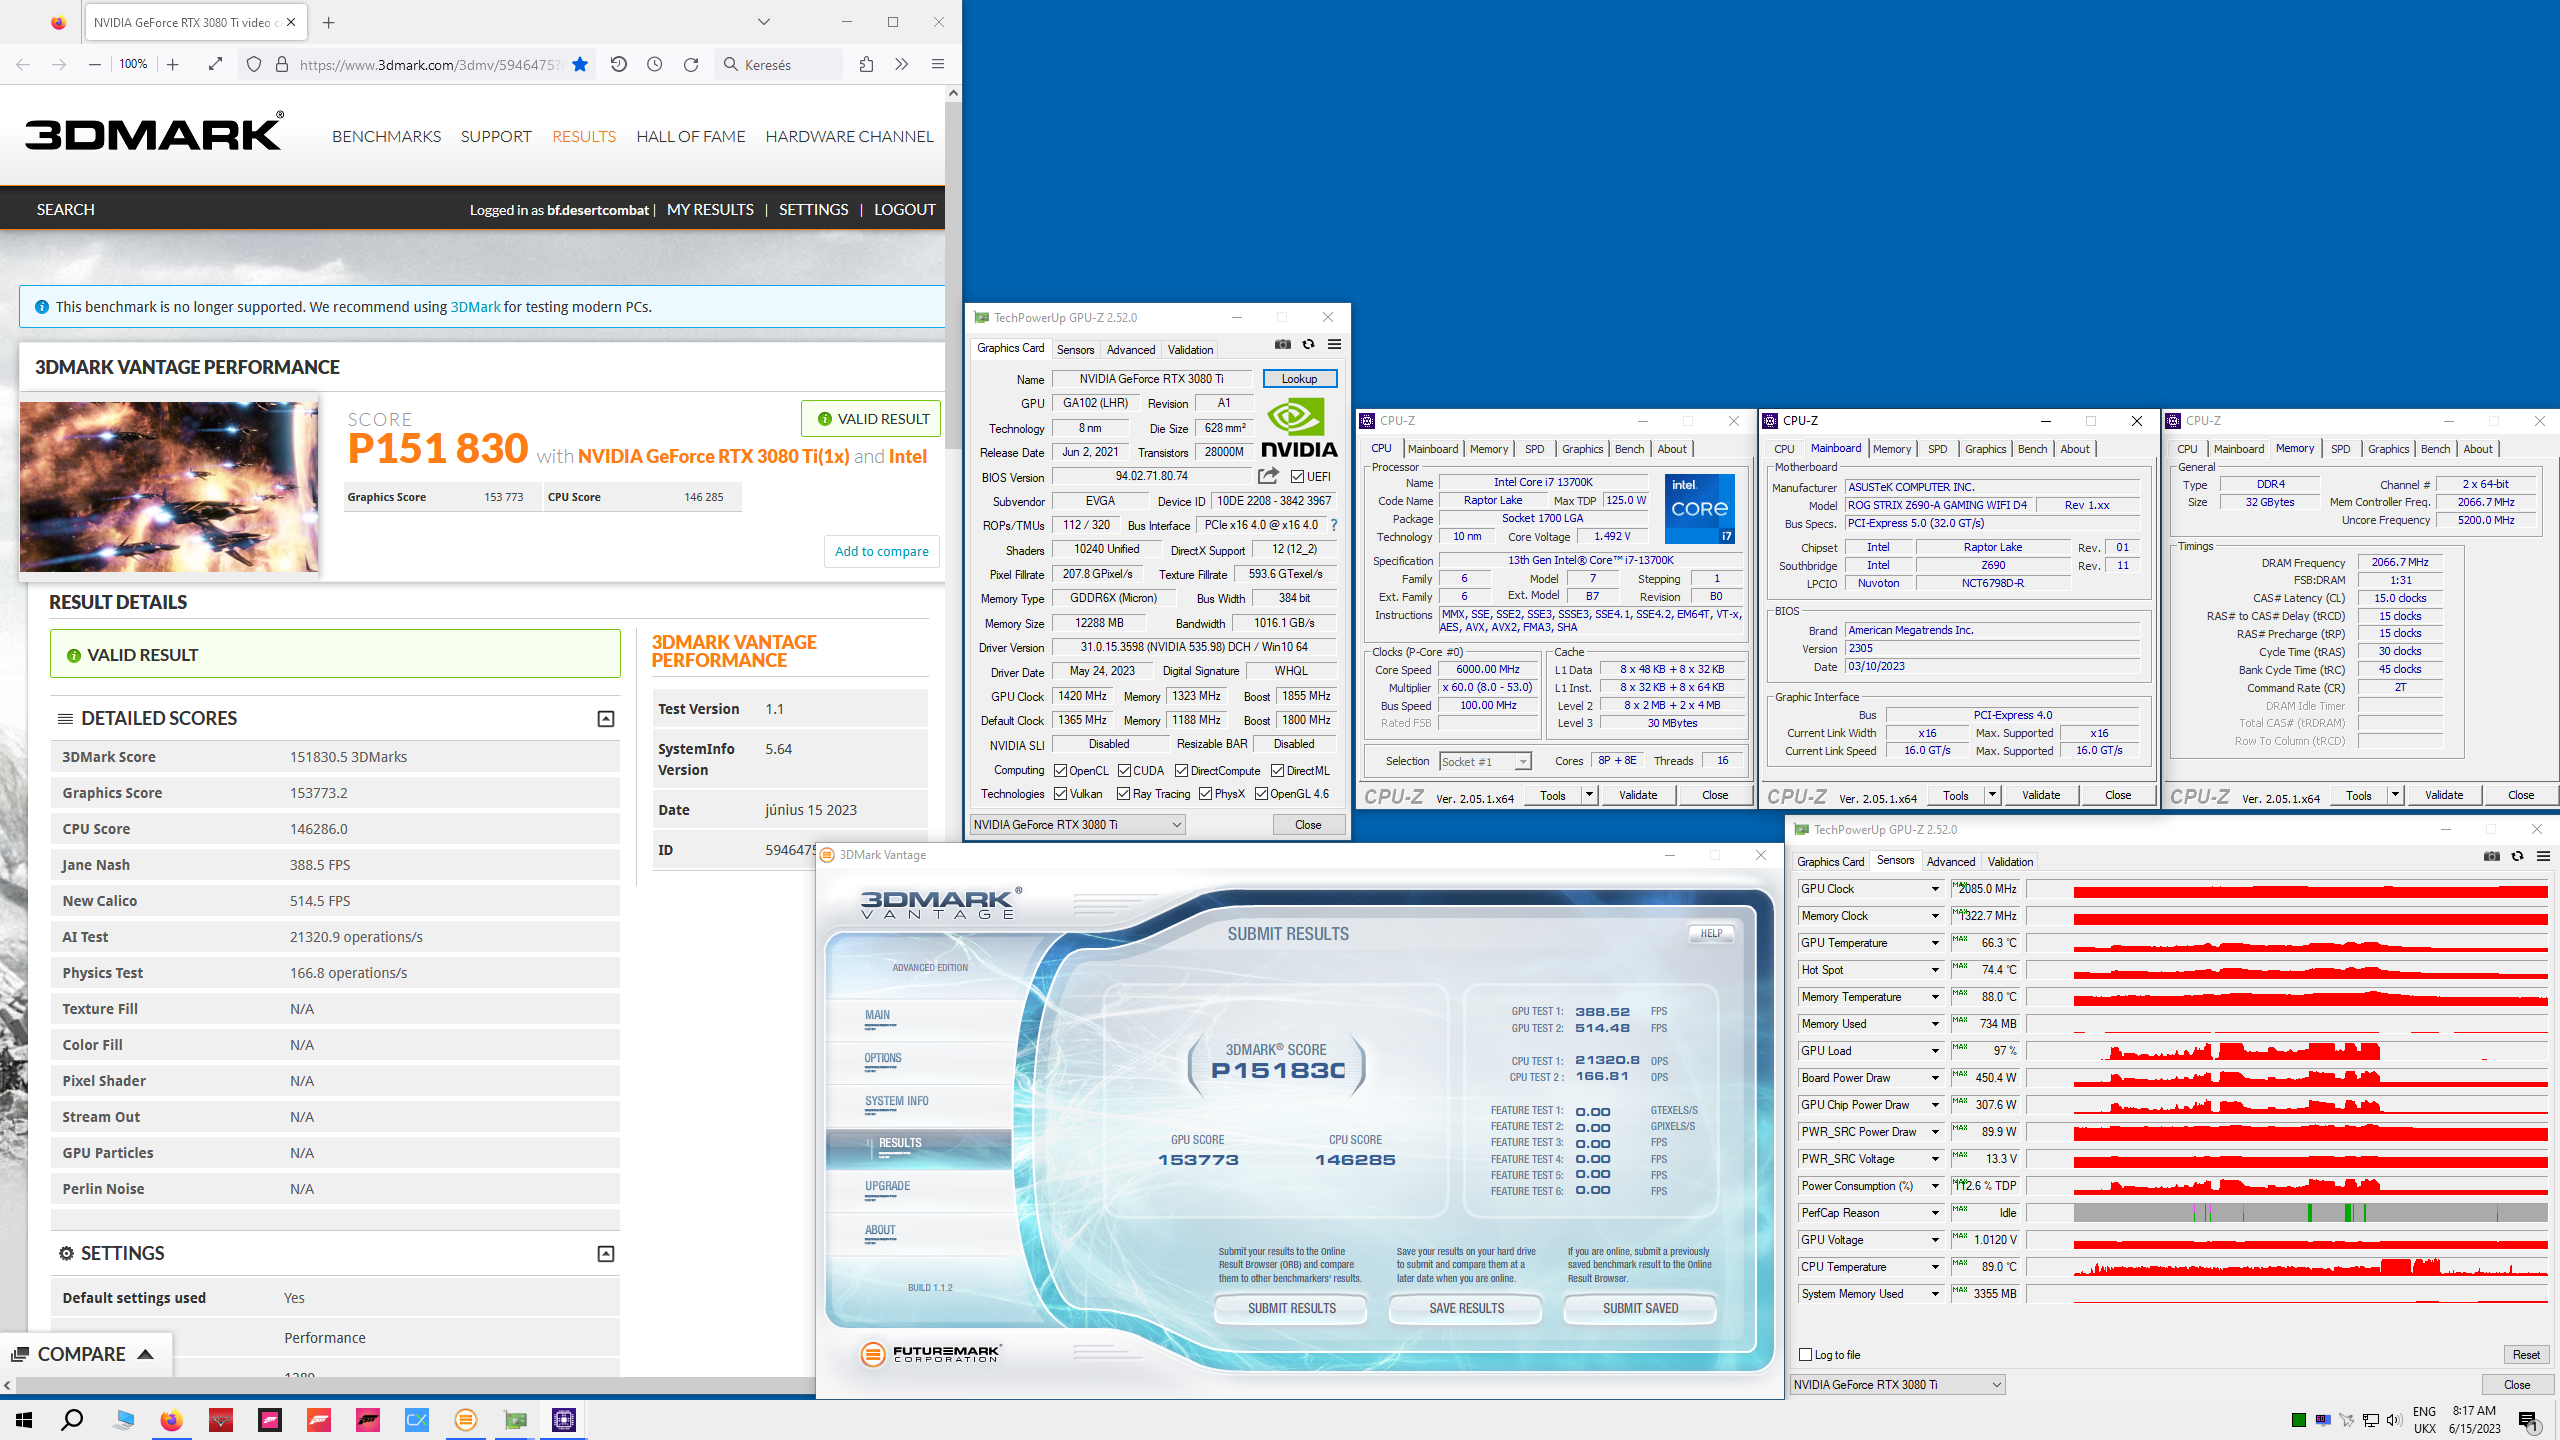The image size is (2560, 1440).
Task: Switch to Advanced tab in GPU-Z Graphics Card window
Action: coord(1131,350)
